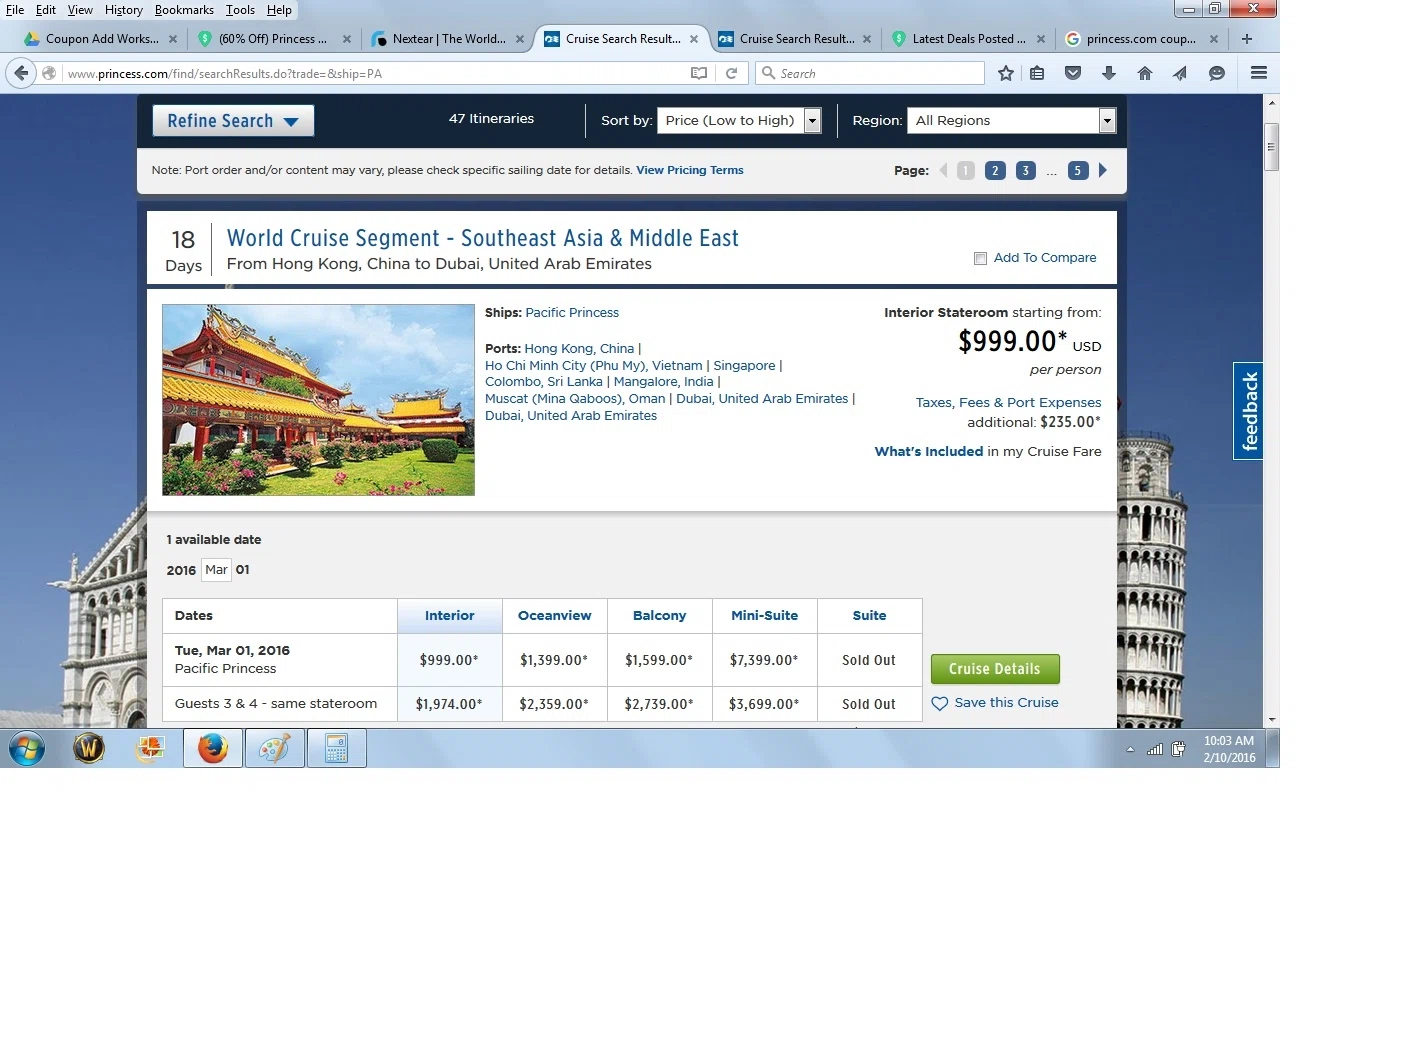Click the network signal tray icon
This screenshot has height=1064, width=1422.
tap(1155, 749)
